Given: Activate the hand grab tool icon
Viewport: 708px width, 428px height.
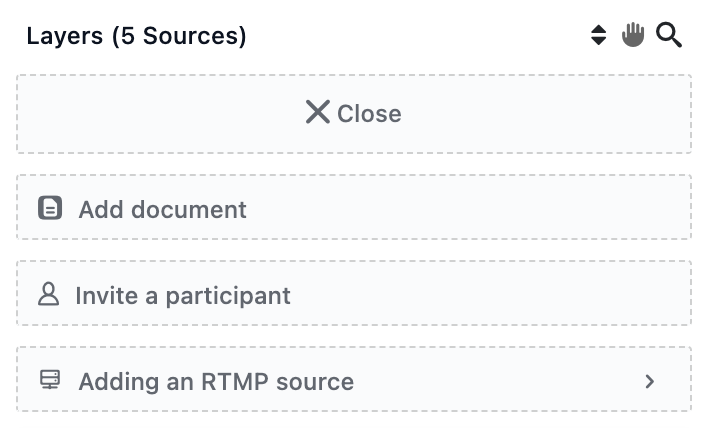Looking at the screenshot, I should coord(633,34).
